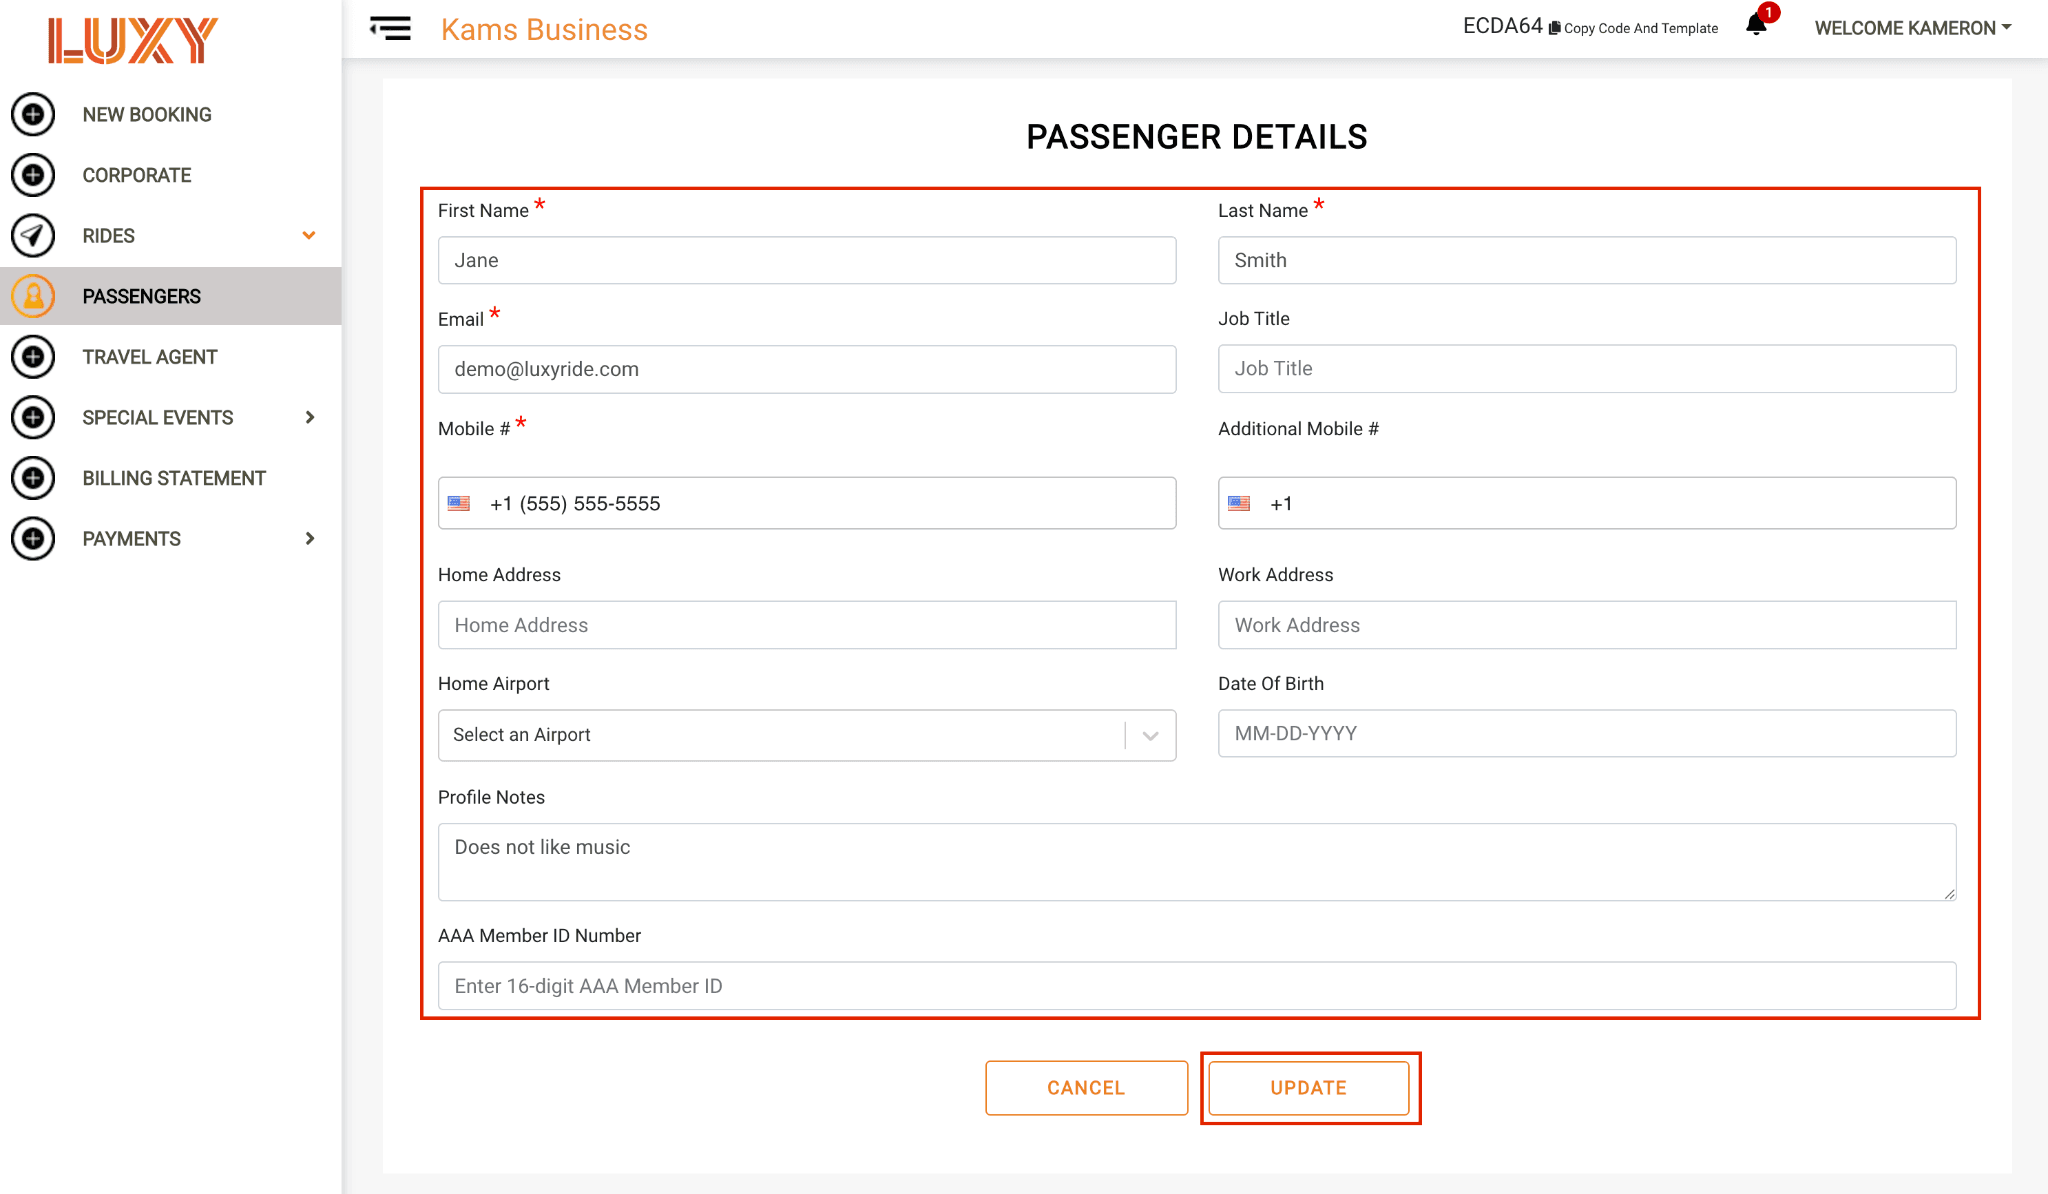Open the Welcome Kameron user menu
This screenshot has height=1194, width=2048.
(x=1913, y=28)
